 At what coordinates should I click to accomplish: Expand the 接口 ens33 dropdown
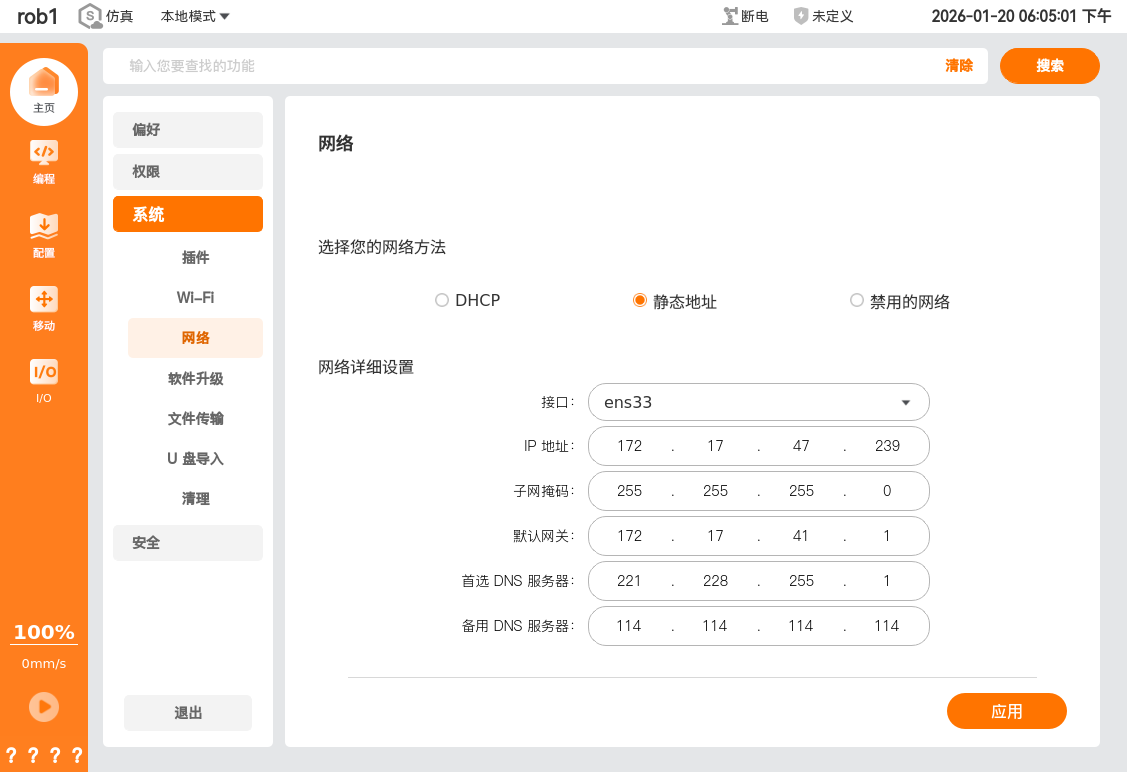click(759, 402)
